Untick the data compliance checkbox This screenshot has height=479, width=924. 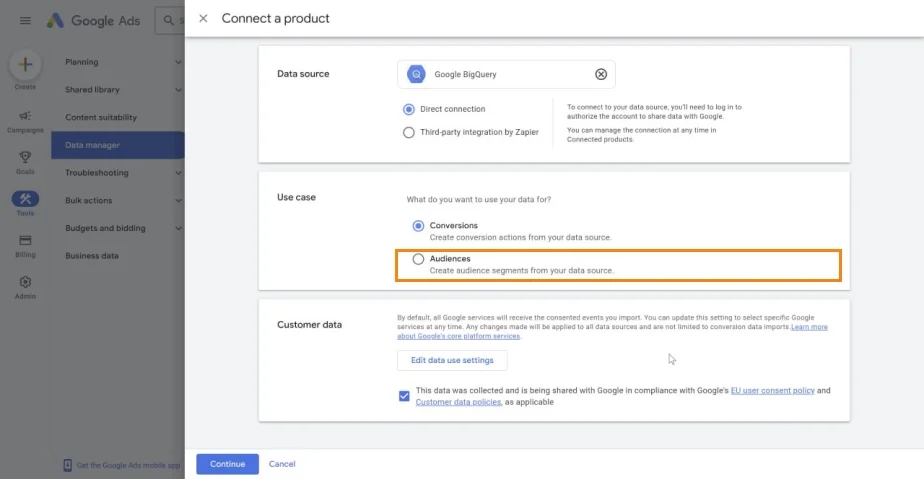(404, 396)
